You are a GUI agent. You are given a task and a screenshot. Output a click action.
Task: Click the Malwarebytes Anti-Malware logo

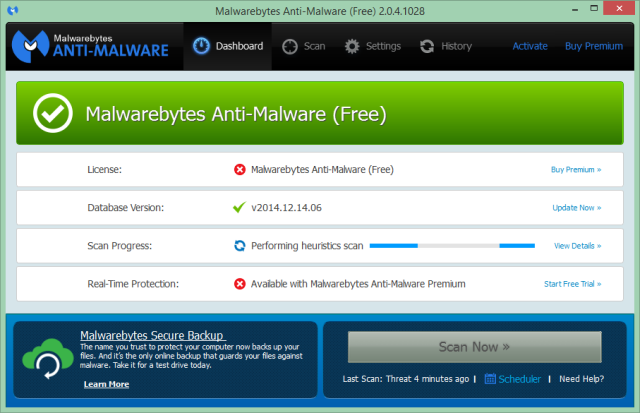tap(90, 46)
